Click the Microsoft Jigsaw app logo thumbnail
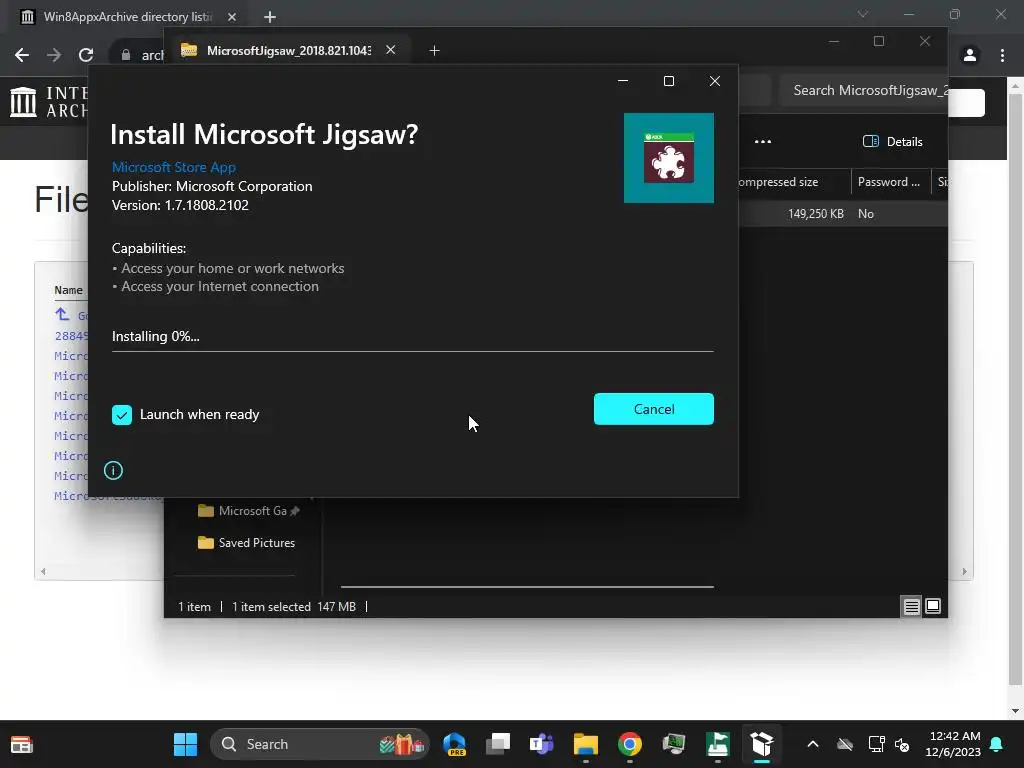This screenshot has width=1024, height=768. point(668,157)
